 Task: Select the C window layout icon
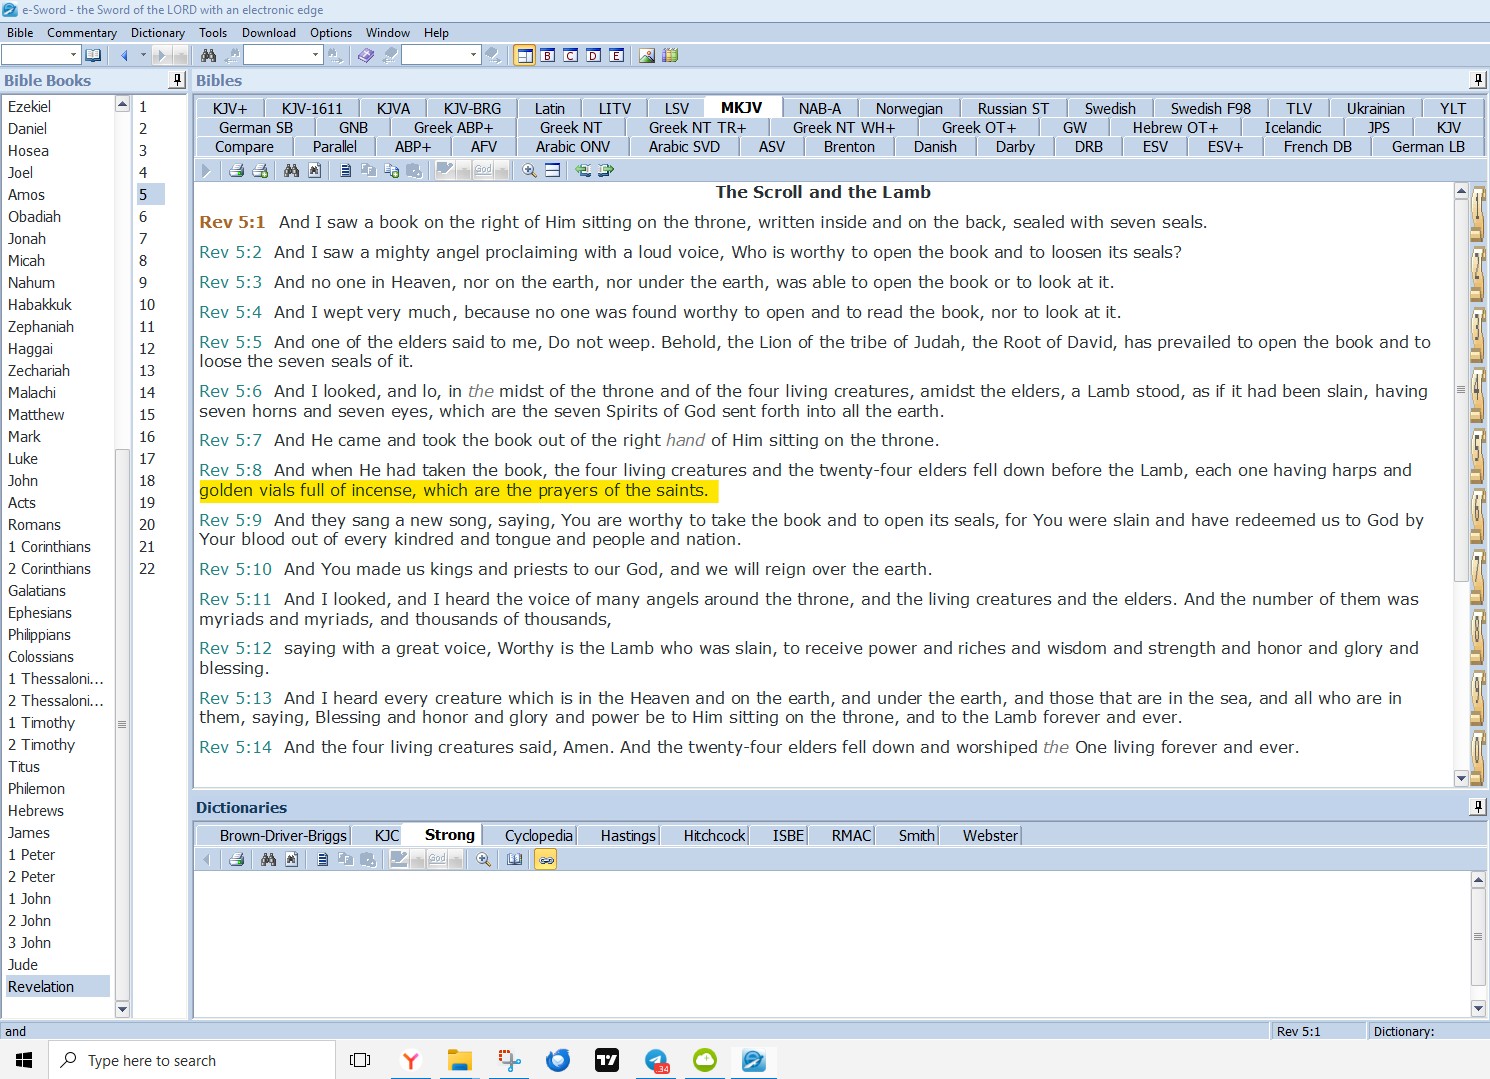coord(570,55)
